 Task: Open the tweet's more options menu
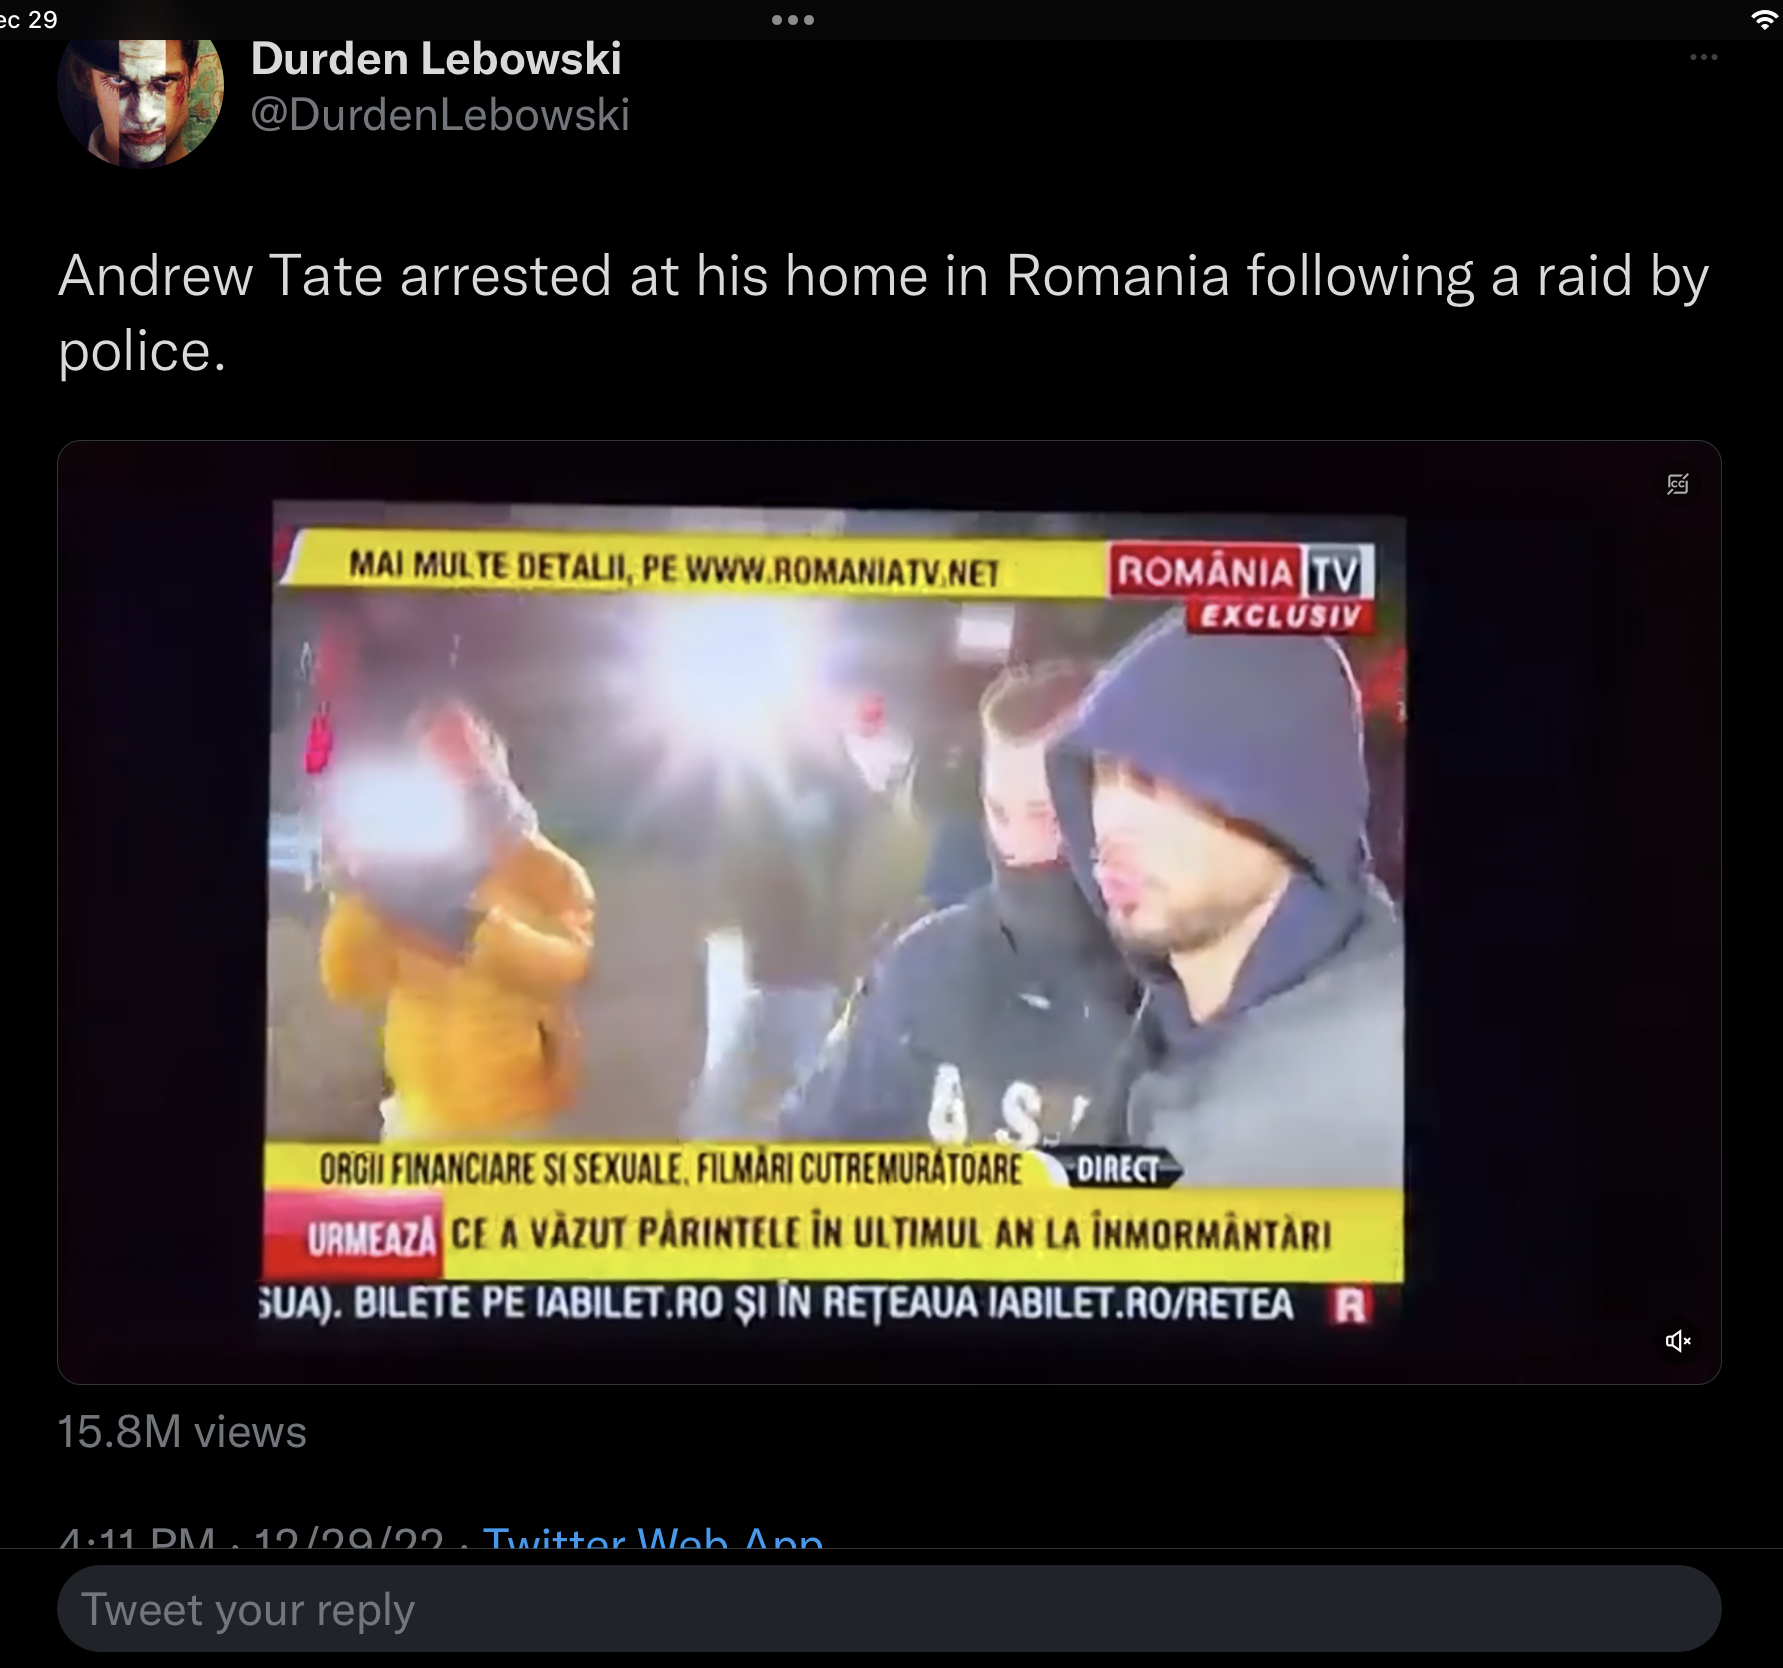1703,57
